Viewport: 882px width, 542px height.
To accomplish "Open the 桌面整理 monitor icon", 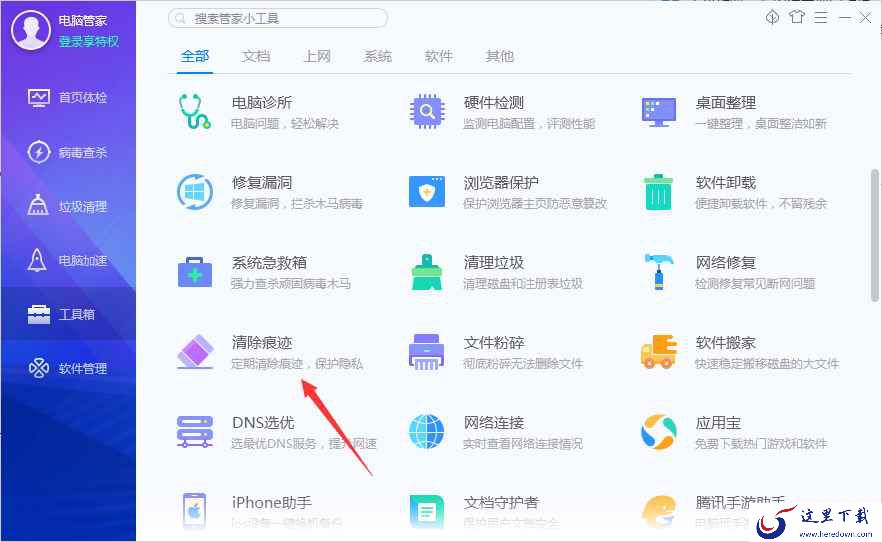I will pyautogui.click(x=659, y=112).
